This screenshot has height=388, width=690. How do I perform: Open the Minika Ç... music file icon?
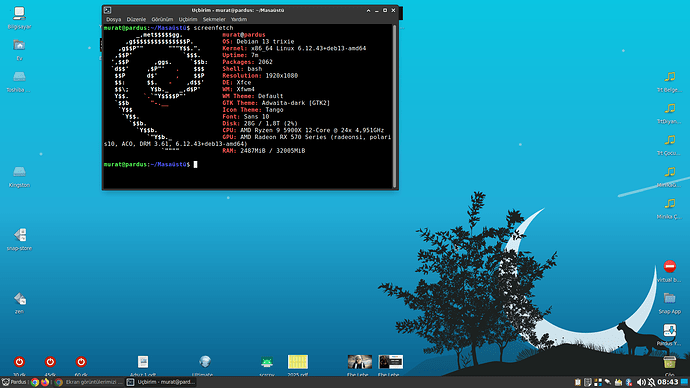(x=670, y=204)
